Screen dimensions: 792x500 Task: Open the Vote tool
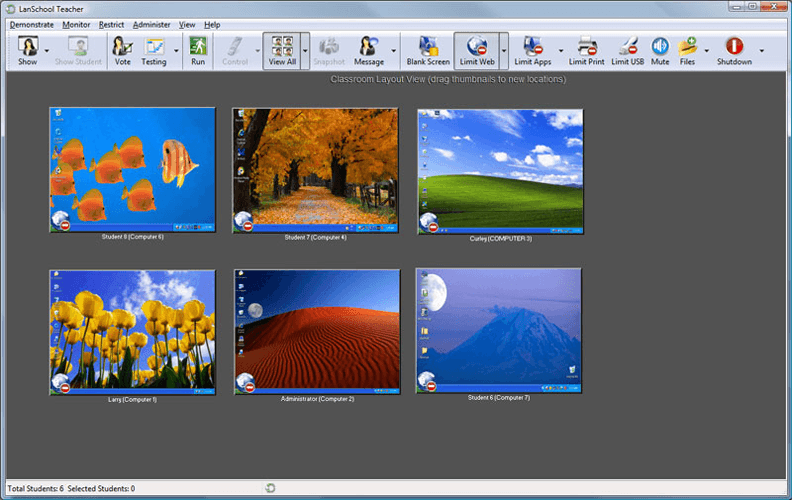pos(122,48)
